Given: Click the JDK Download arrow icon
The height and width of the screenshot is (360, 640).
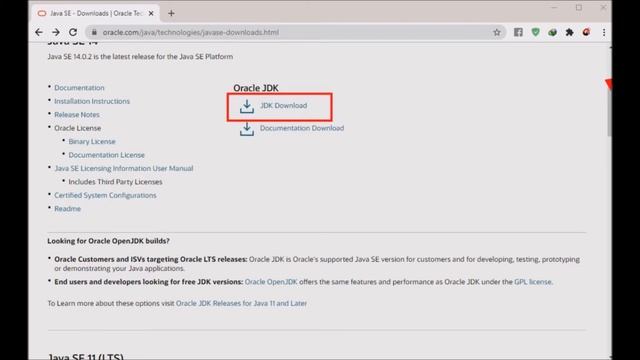Looking at the screenshot, I should [x=247, y=107].
